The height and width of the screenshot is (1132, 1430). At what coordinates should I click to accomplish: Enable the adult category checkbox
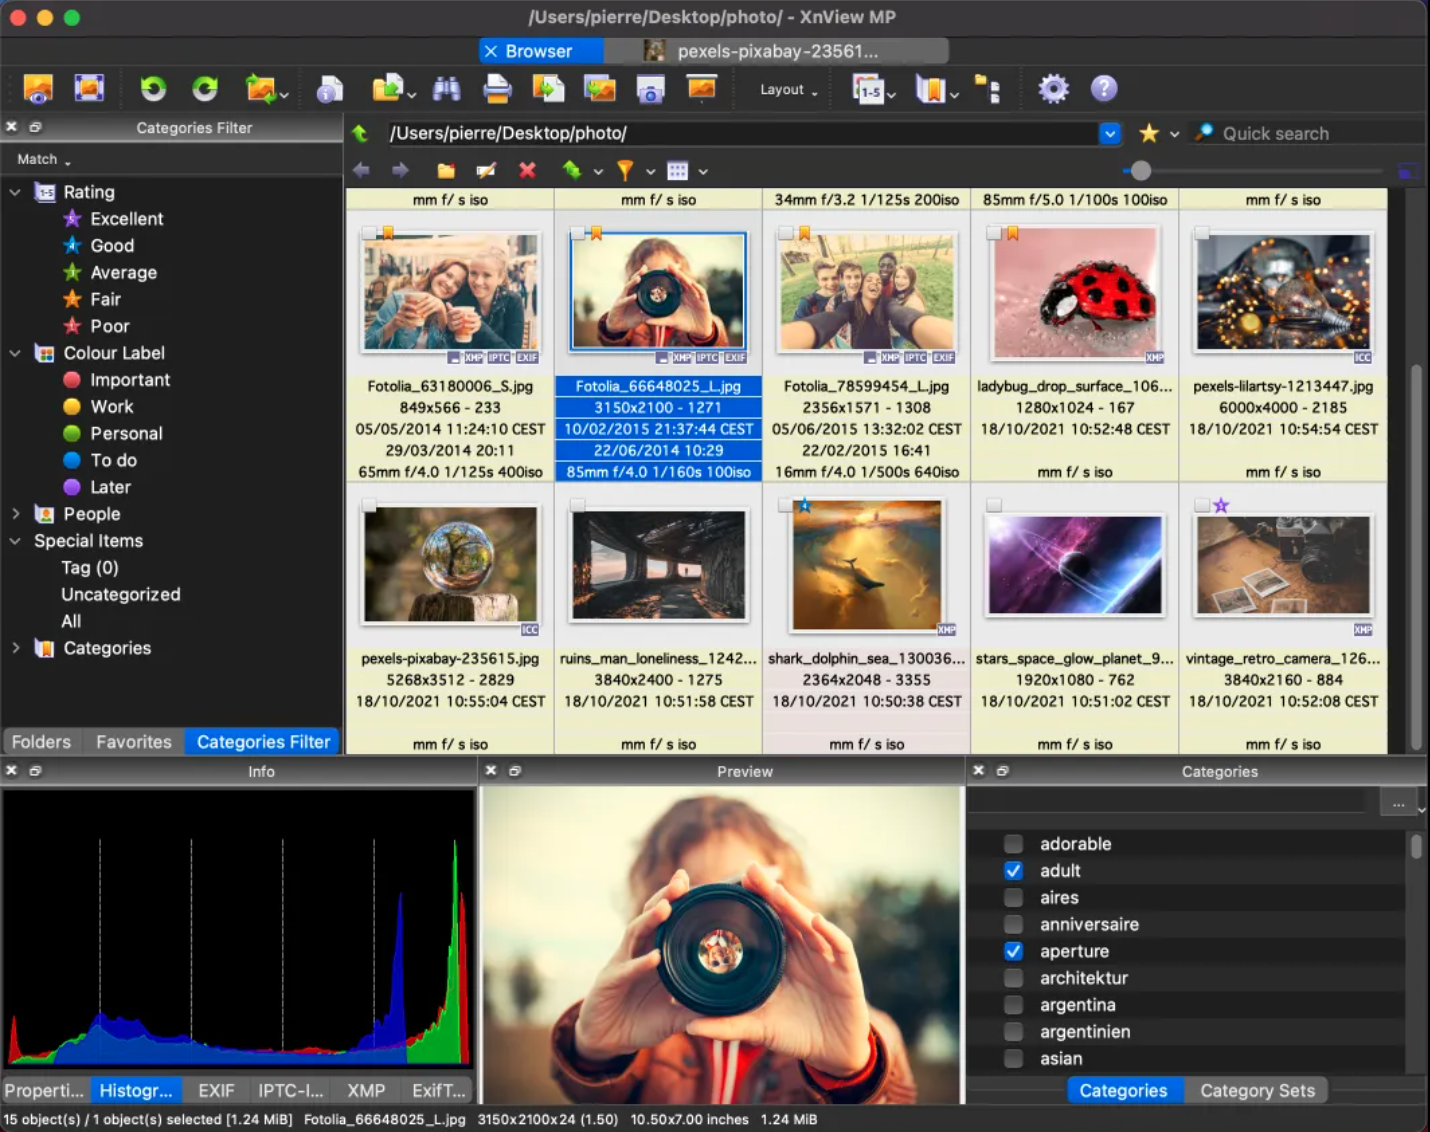tap(1013, 870)
